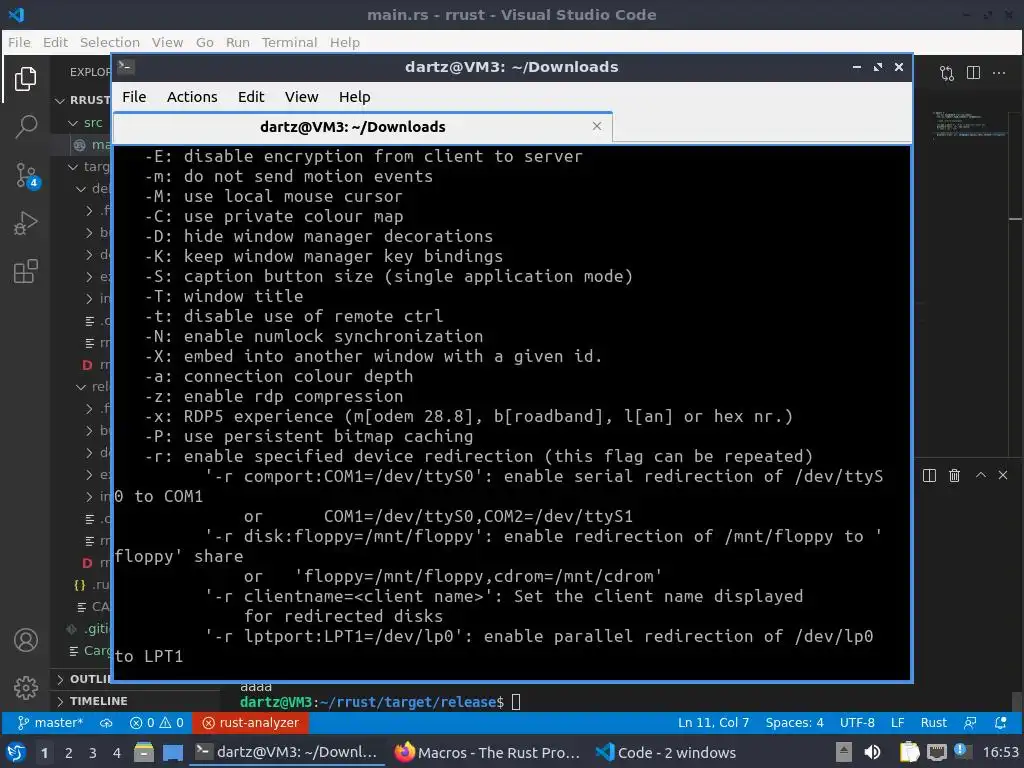Click the removable media eject tray icon
The width and height of the screenshot is (1024, 768).
844,753
